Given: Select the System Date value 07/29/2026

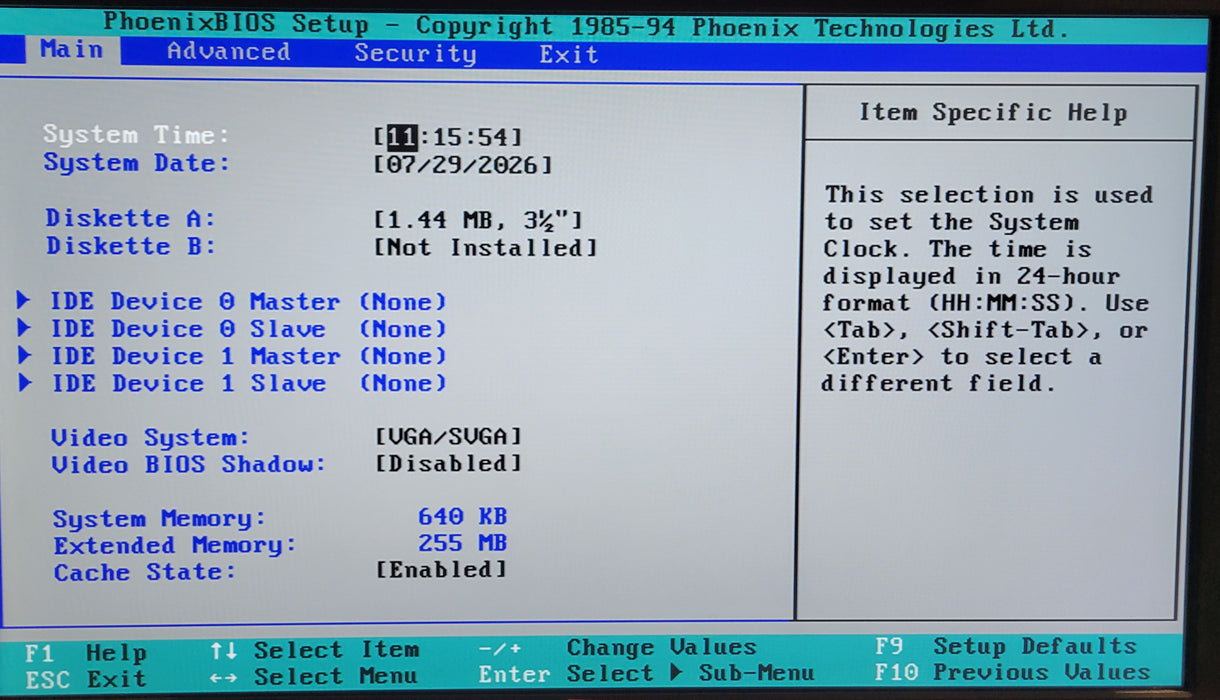Looking at the screenshot, I should click(x=462, y=164).
